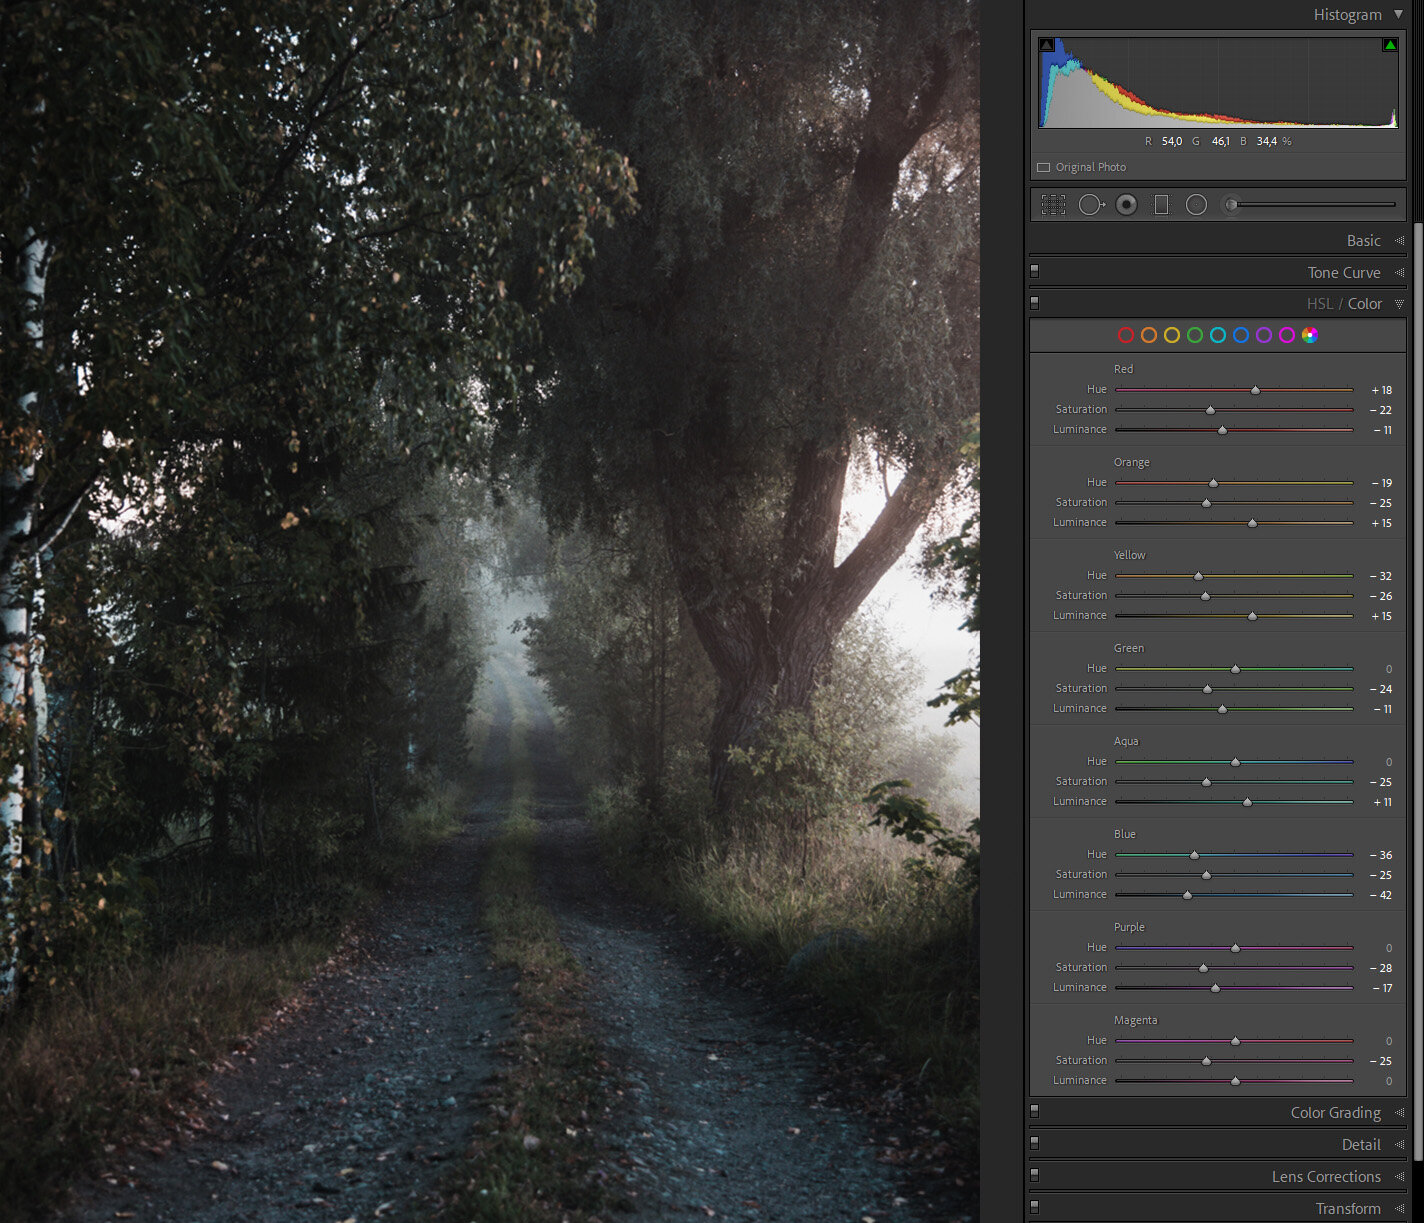Toggle the shadow clipping indicator on the histogram
Image resolution: width=1424 pixels, height=1223 pixels.
pos(1045,43)
